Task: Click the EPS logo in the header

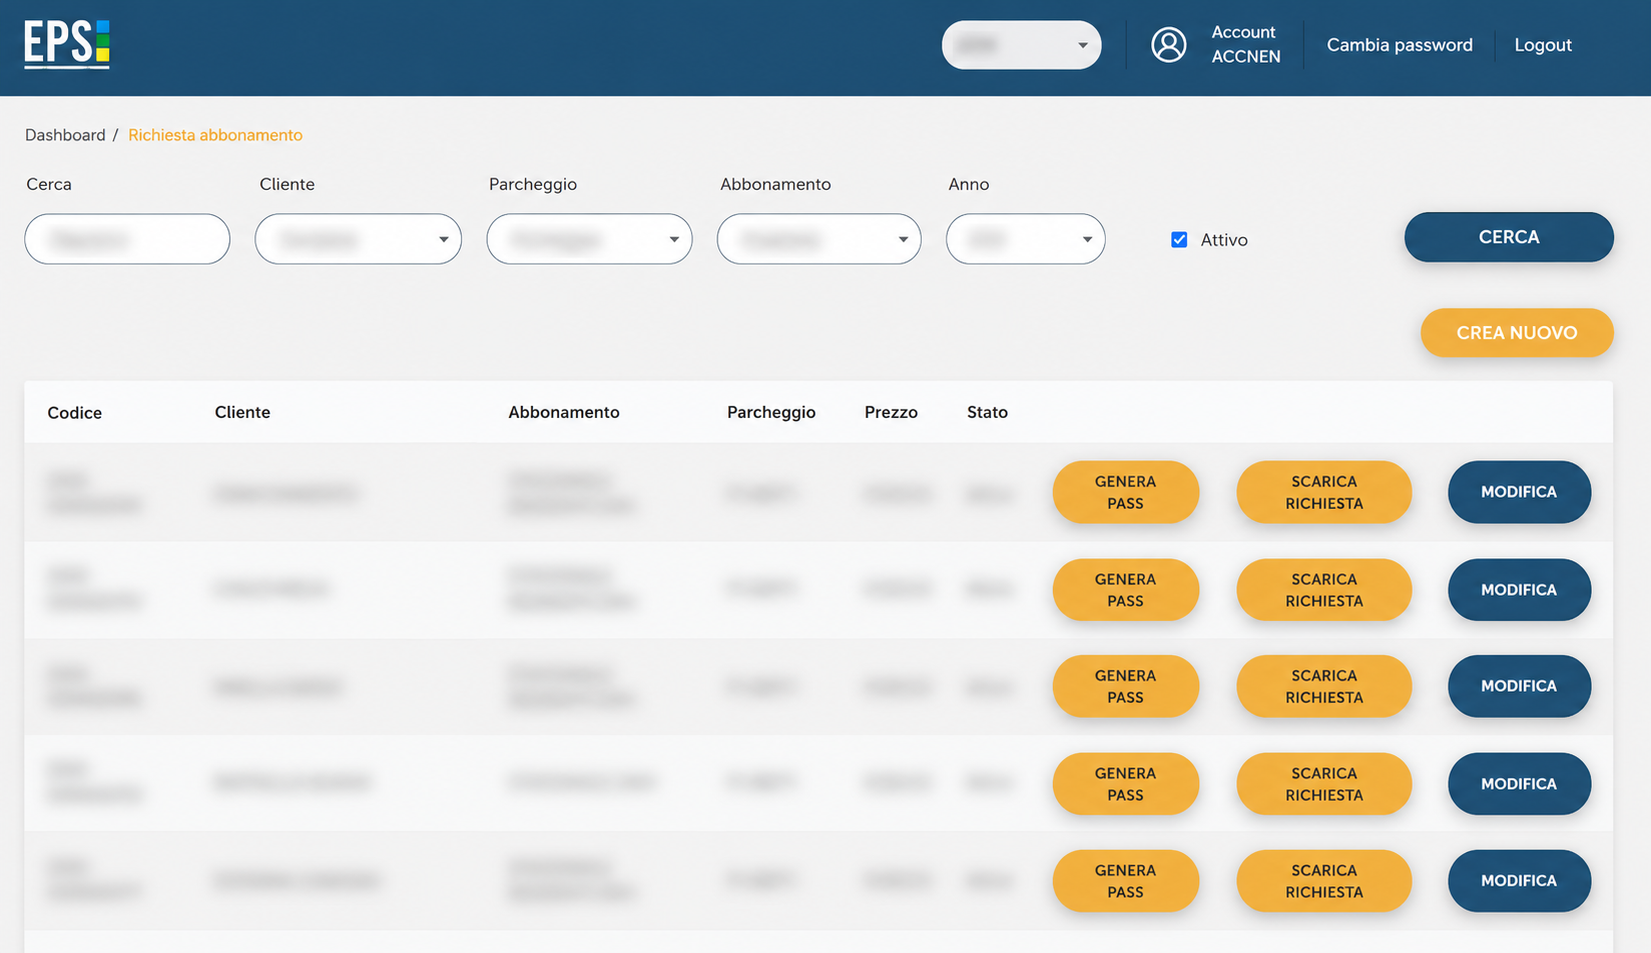Action: [x=67, y=45]
